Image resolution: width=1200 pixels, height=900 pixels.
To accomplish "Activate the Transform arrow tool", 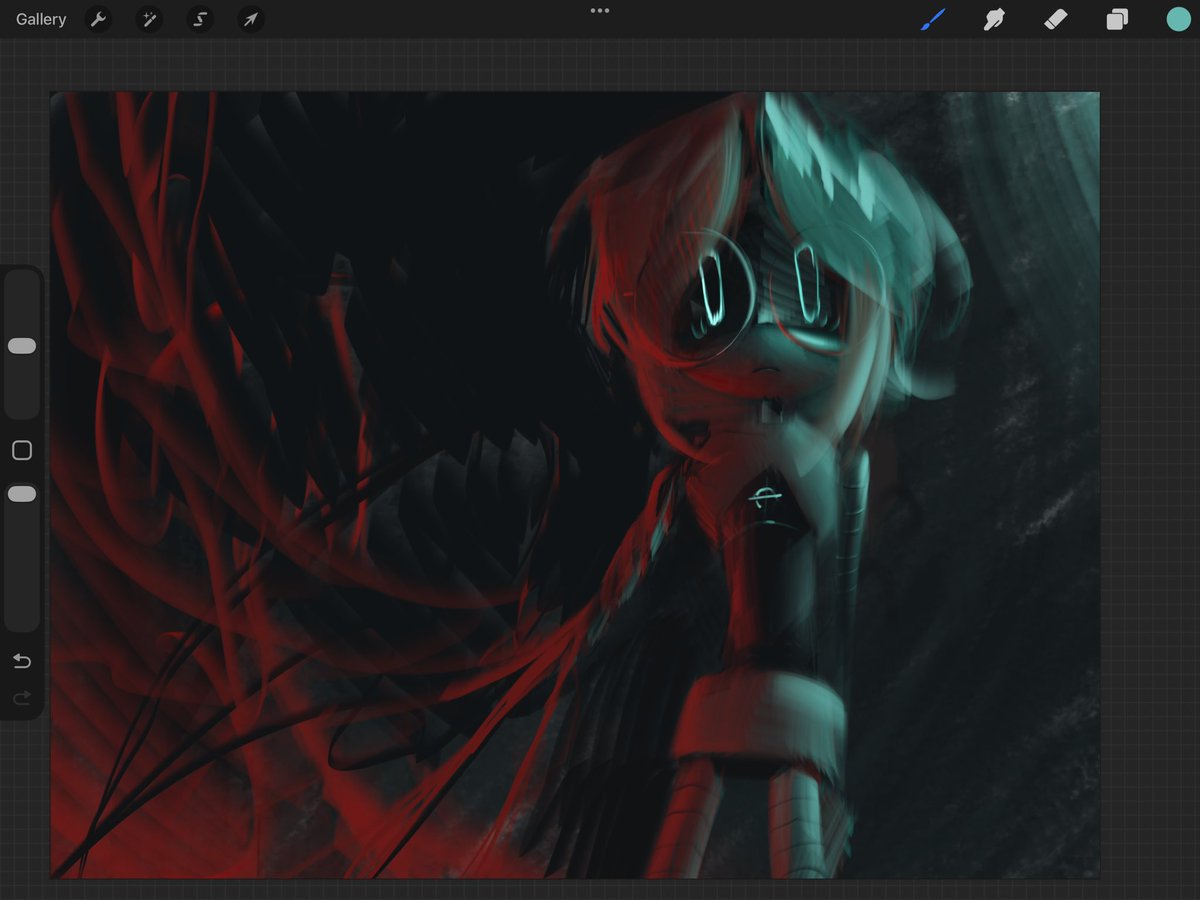I will tap(251, 19).
